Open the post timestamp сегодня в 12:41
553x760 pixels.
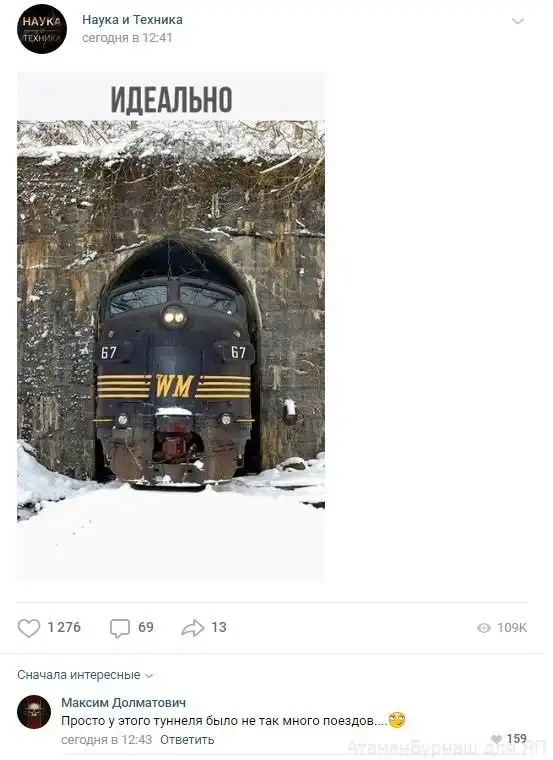[127, 38]
